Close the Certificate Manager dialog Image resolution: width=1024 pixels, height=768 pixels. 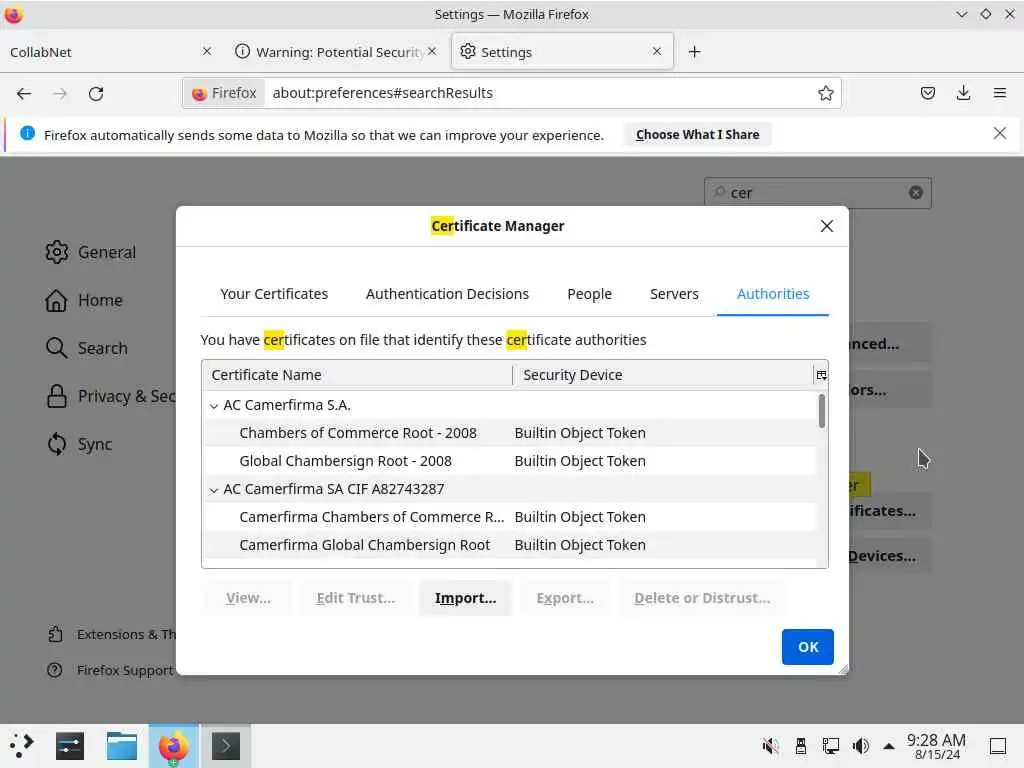click(x=826, y=226)
